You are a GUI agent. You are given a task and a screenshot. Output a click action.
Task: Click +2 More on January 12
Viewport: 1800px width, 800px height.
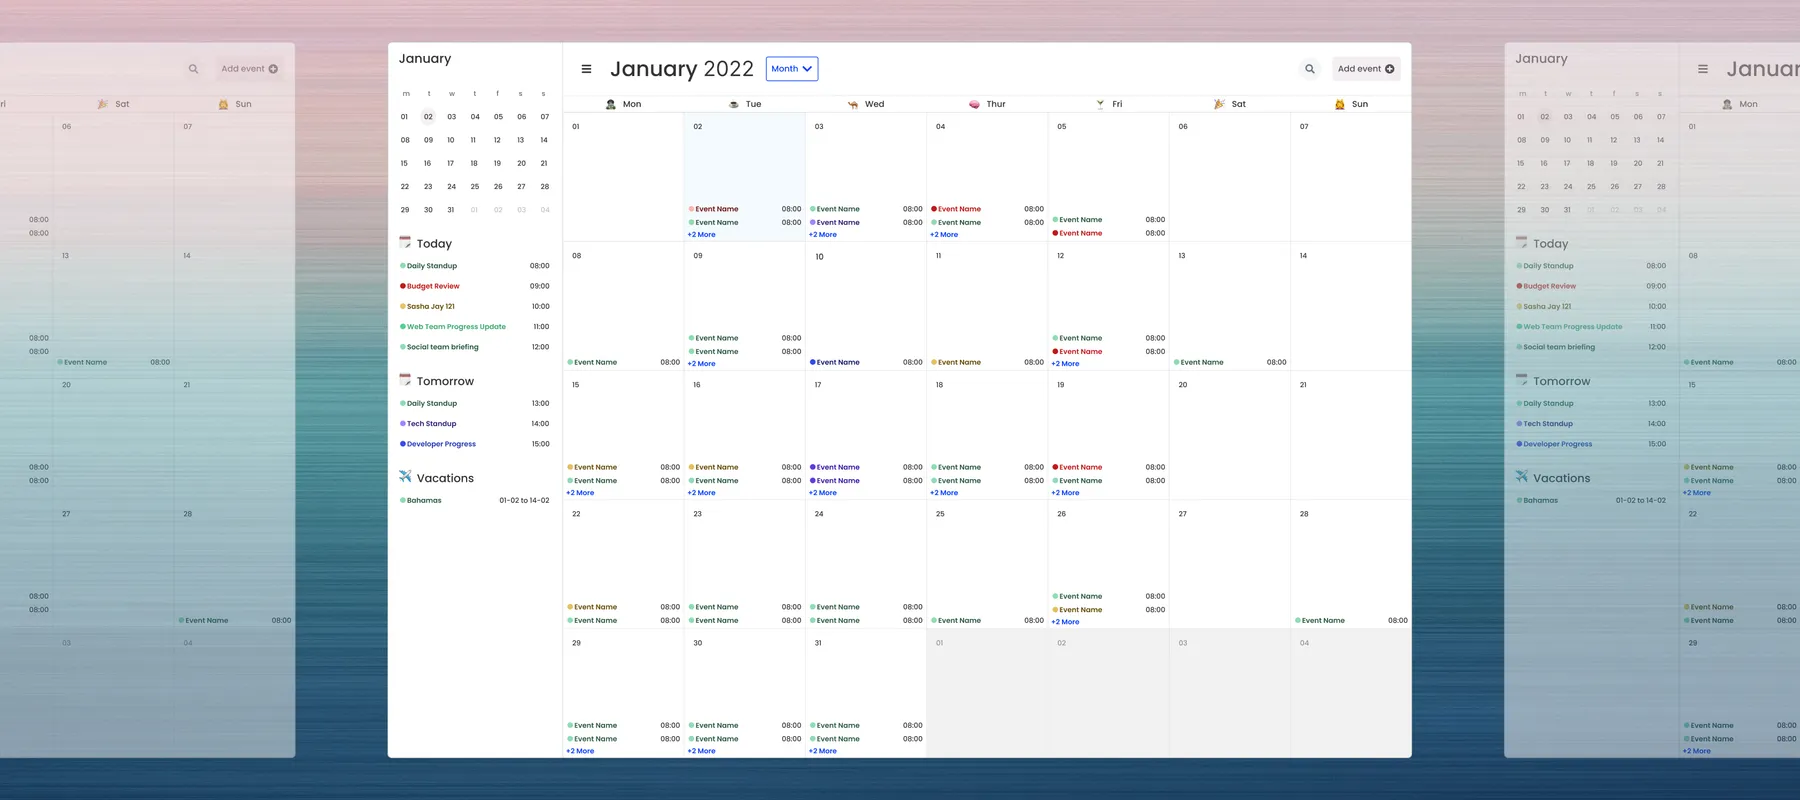coord(1066,364)
